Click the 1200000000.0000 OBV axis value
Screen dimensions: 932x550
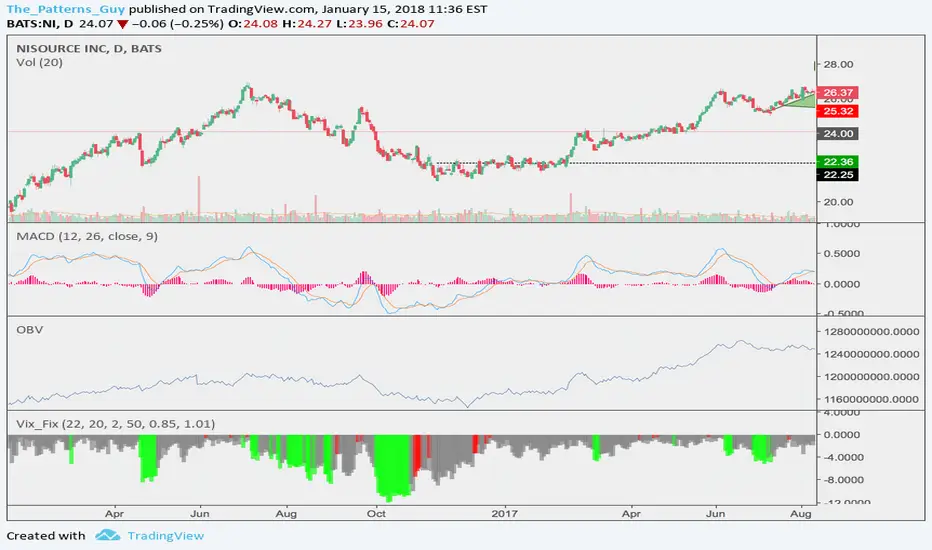coord(871,377)
